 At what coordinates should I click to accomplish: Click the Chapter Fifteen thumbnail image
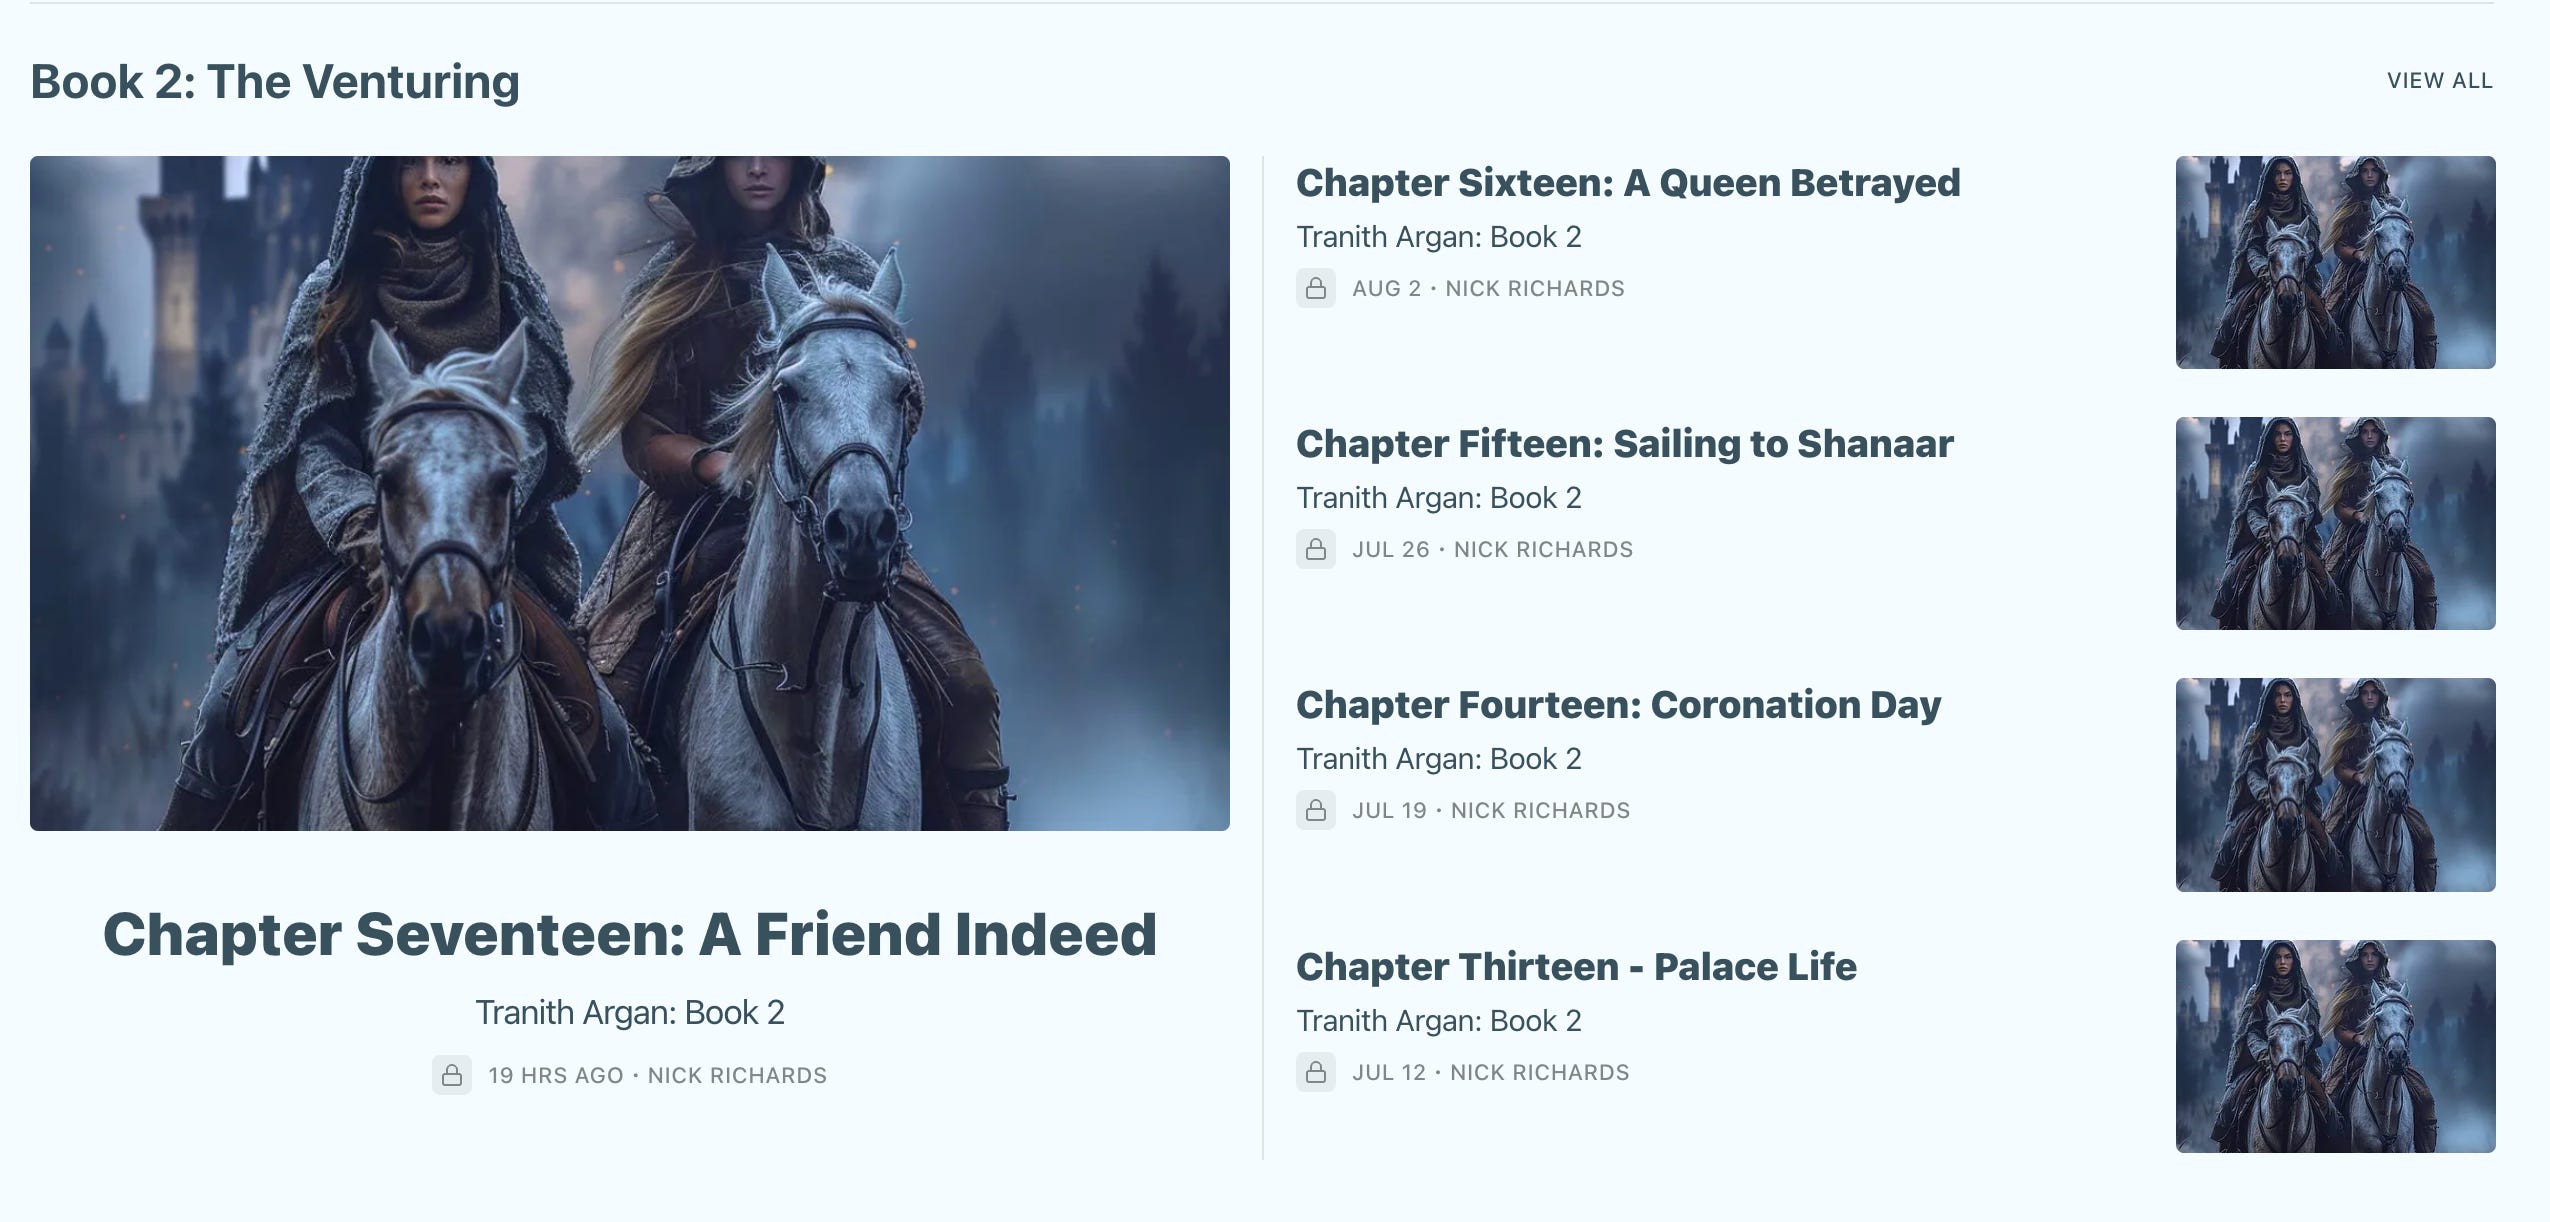2335,523
